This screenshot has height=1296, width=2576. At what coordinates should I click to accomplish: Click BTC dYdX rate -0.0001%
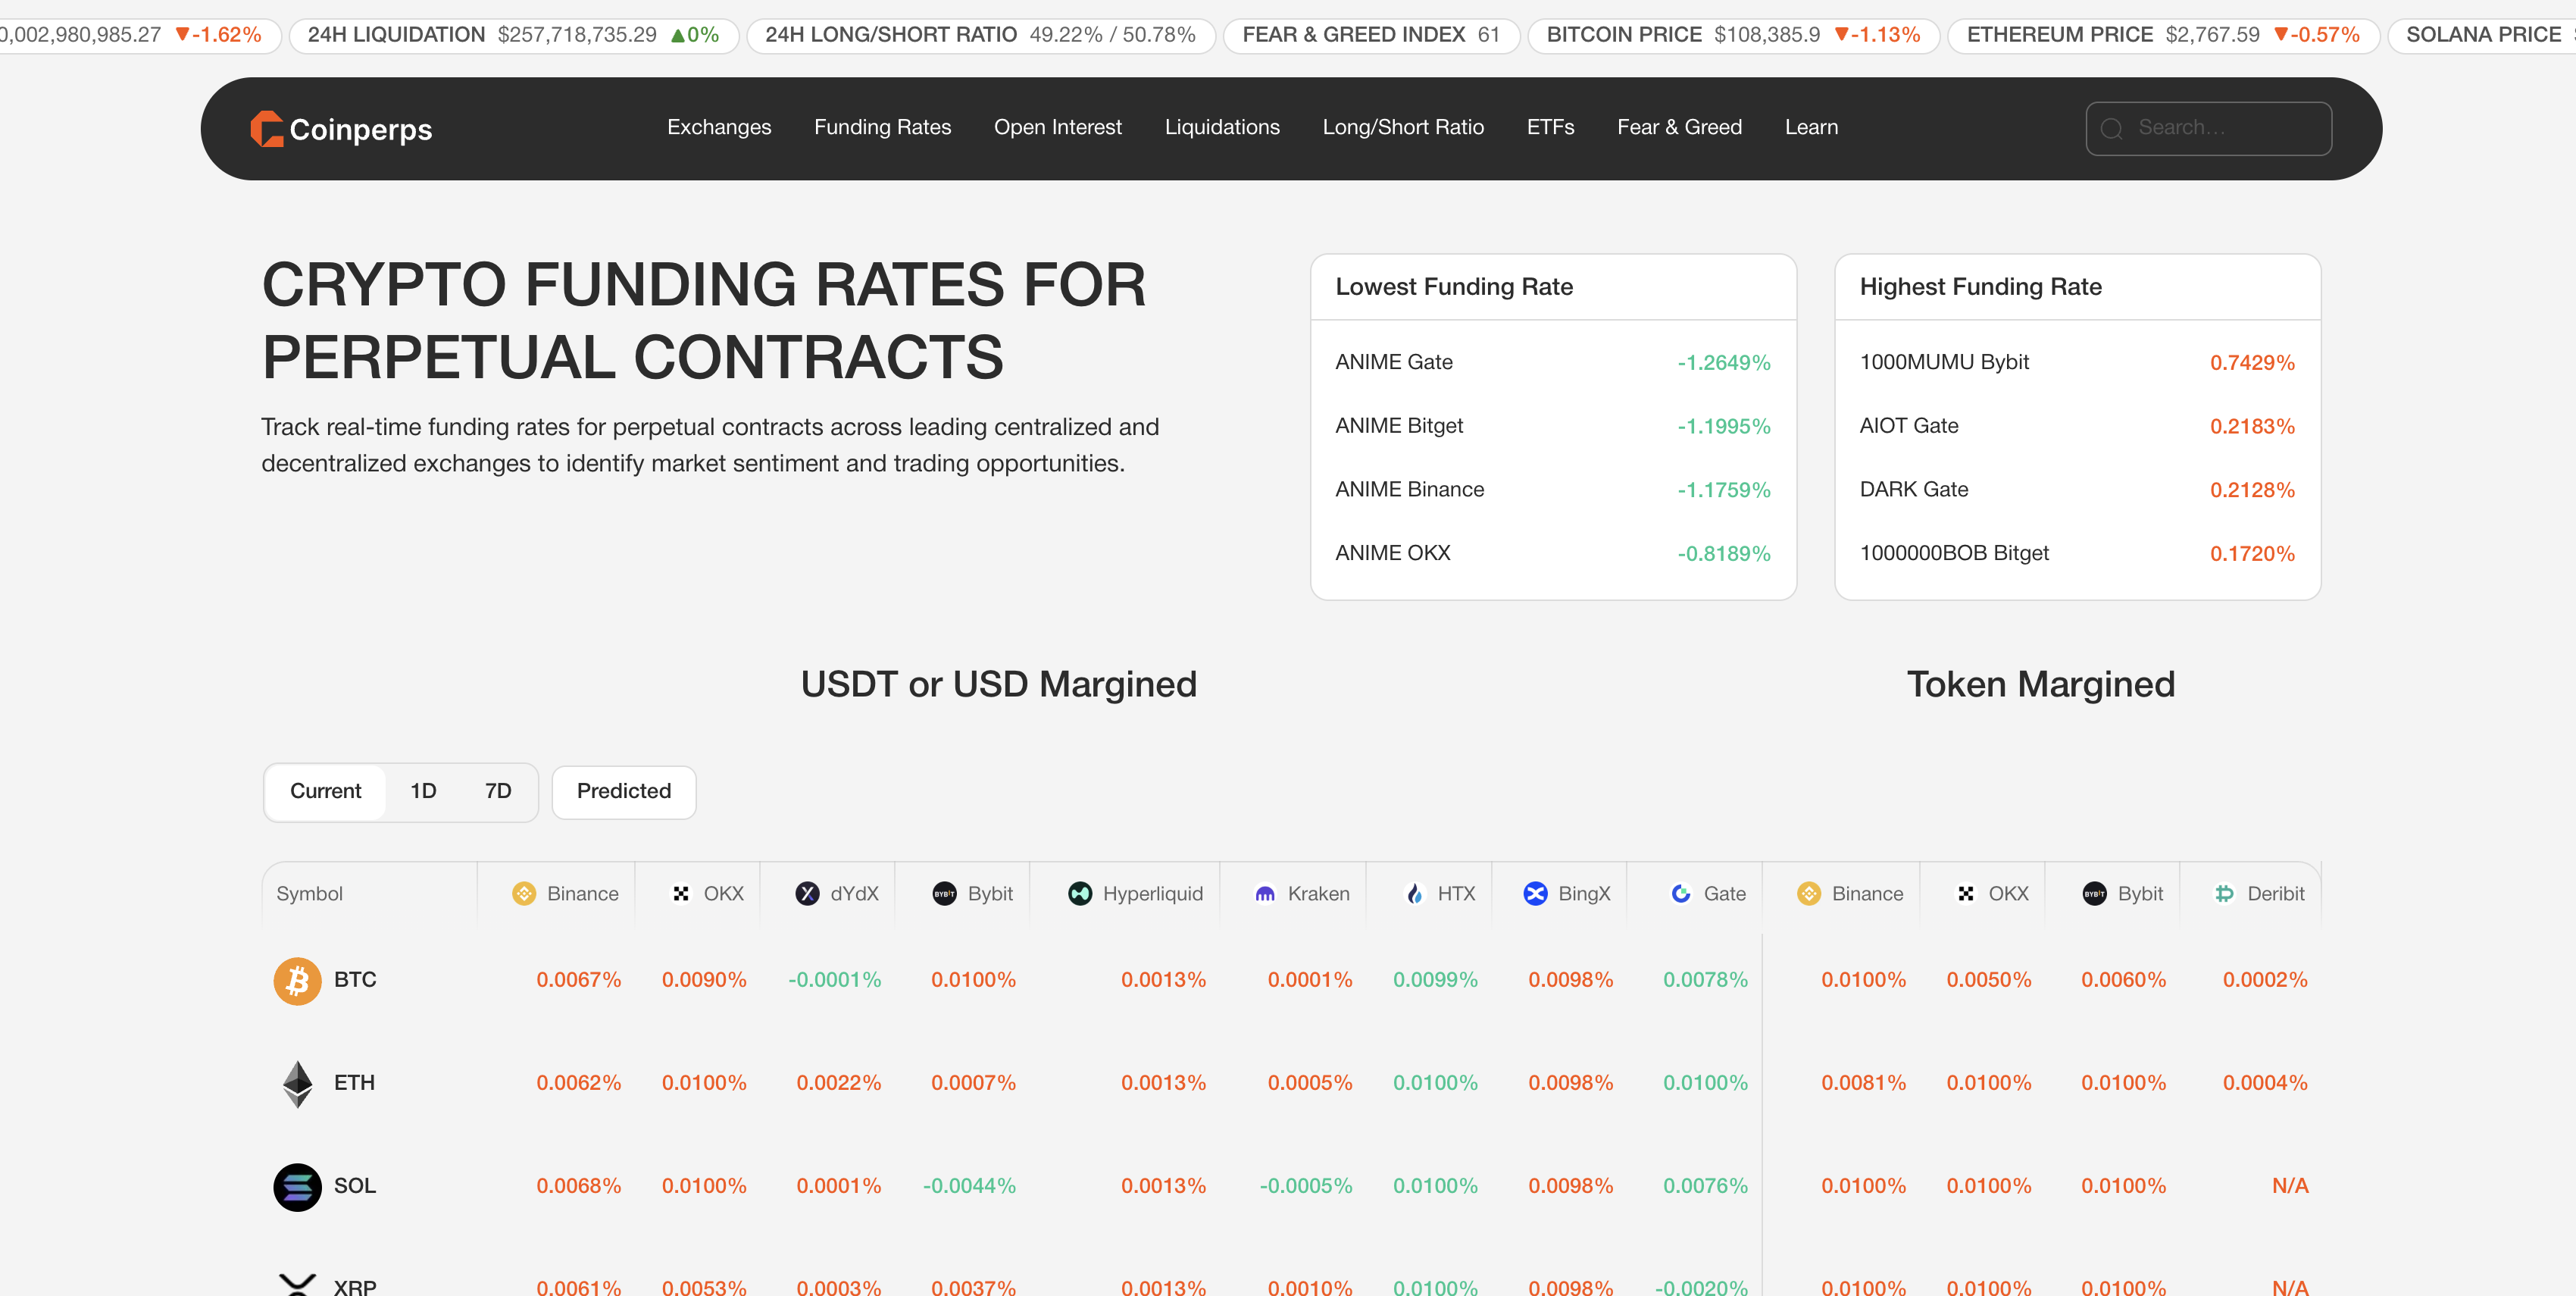[834, 980]
